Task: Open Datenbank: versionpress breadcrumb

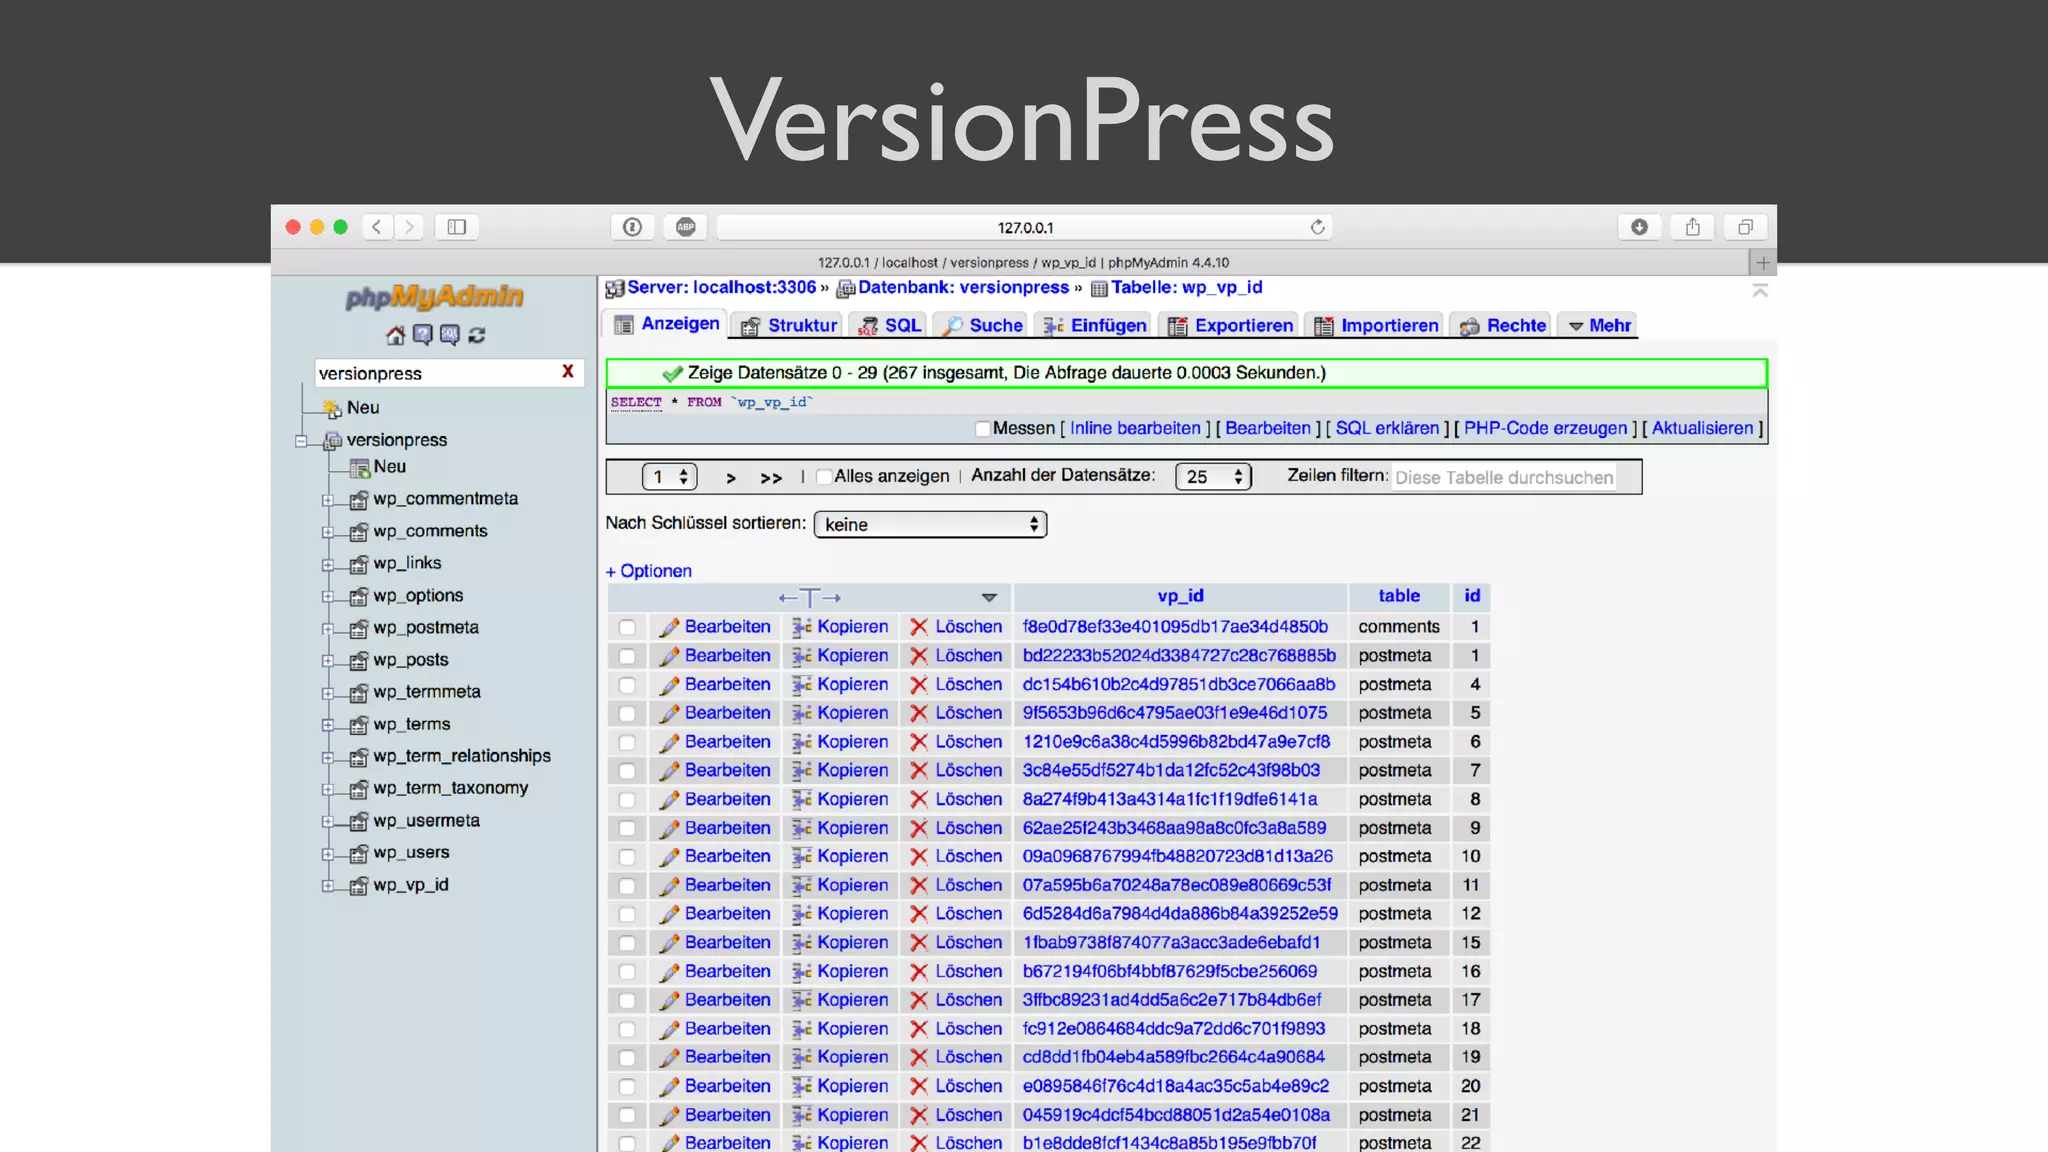Action: tap(963, 288)
